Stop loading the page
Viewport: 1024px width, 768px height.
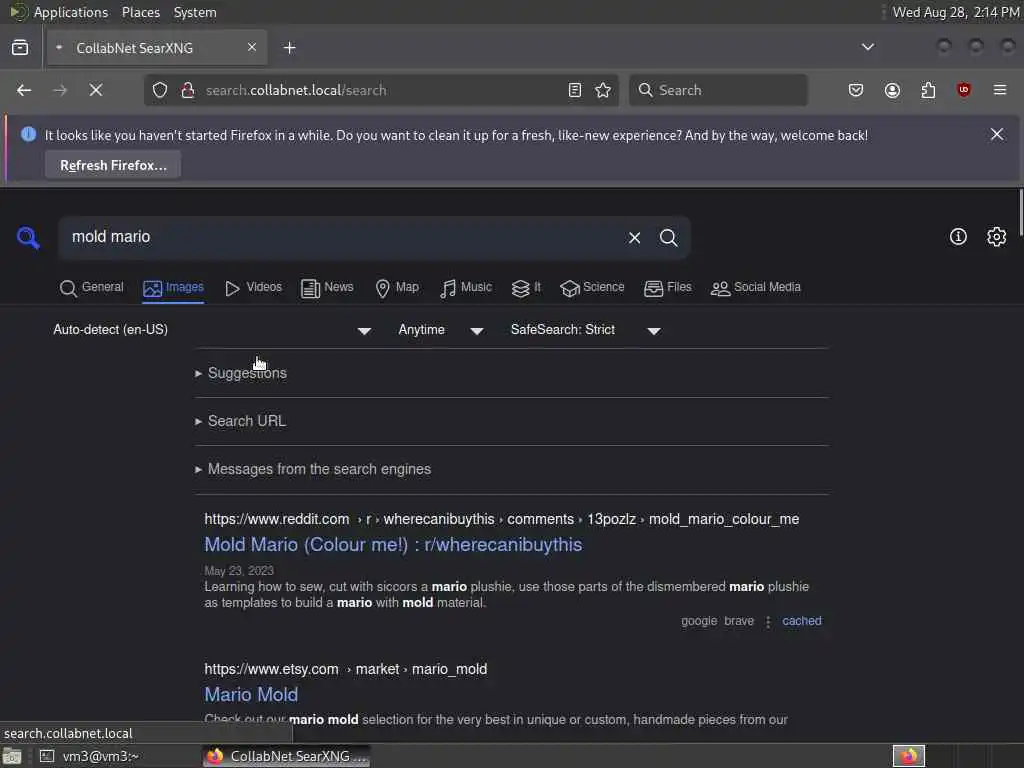pos(96,90)
